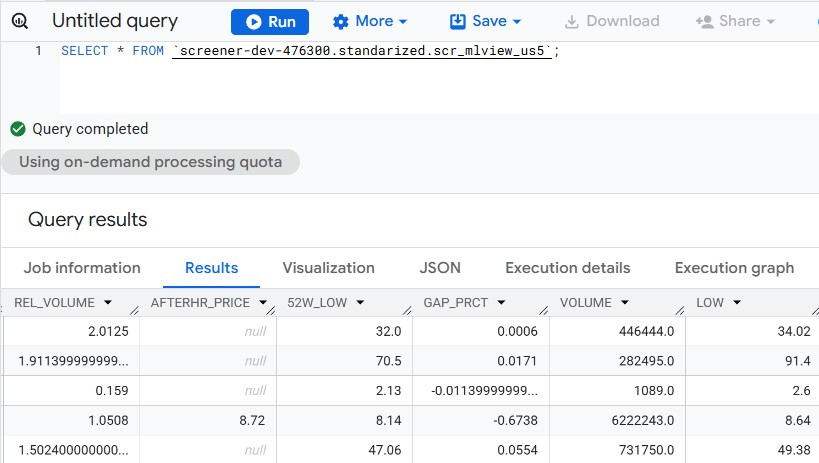Click AFTERHR_PRICE column resize handle icon

pos(271,310)
